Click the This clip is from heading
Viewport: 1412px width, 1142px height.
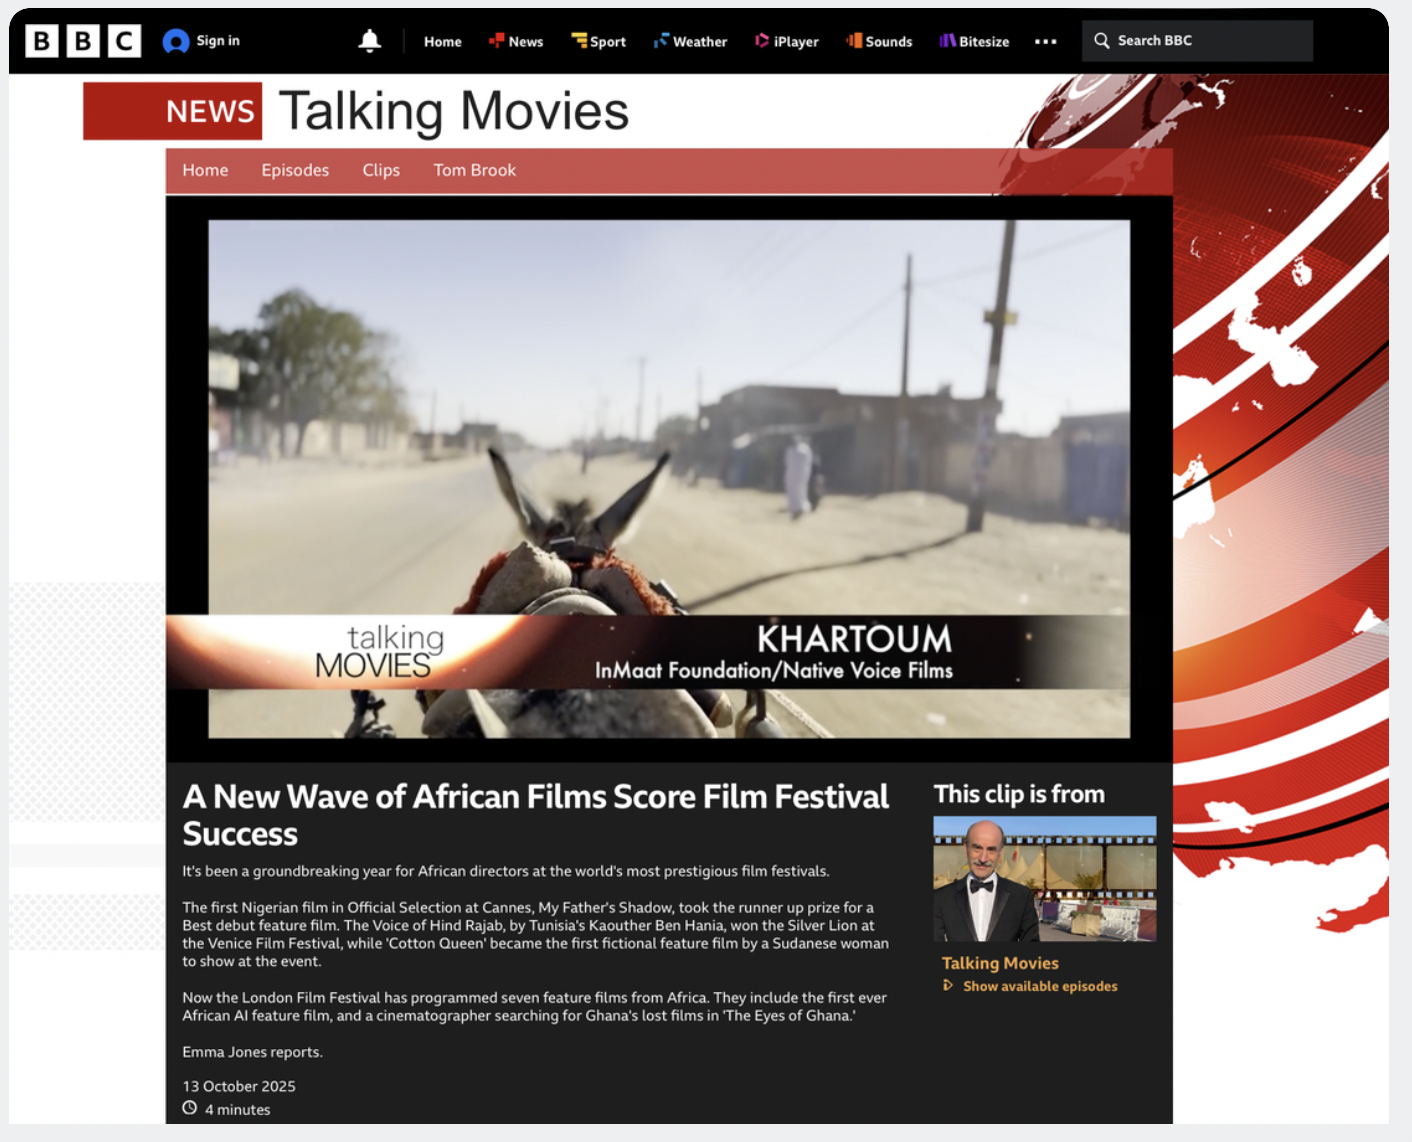1019,794
